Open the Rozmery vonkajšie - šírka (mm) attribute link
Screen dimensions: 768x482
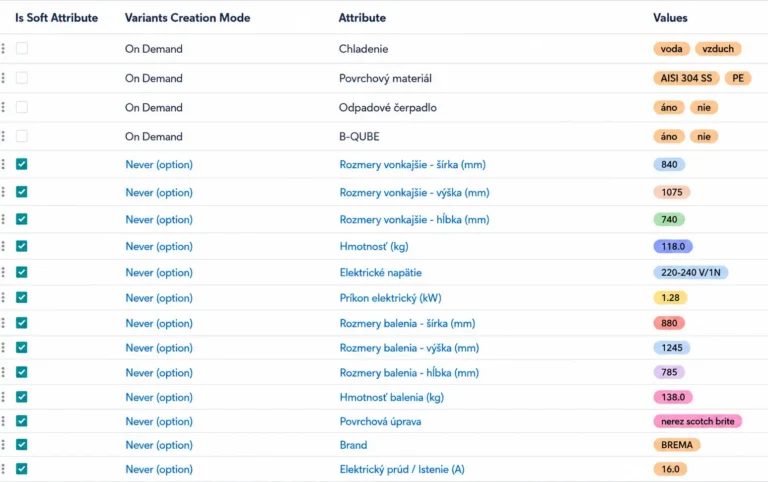(412, 165)
